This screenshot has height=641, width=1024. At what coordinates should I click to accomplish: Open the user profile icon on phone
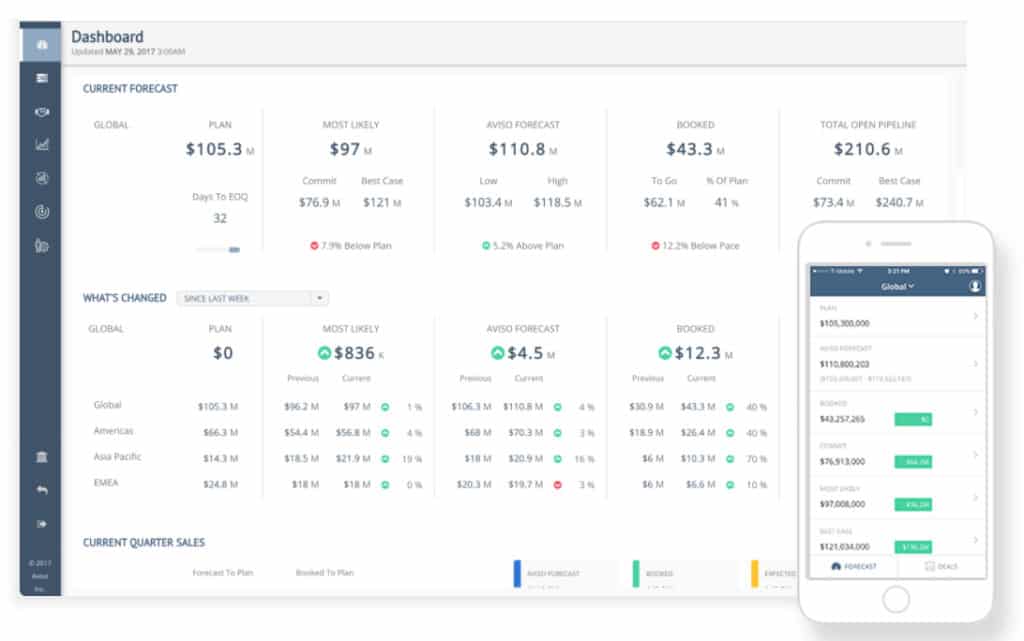coord(975,286)
